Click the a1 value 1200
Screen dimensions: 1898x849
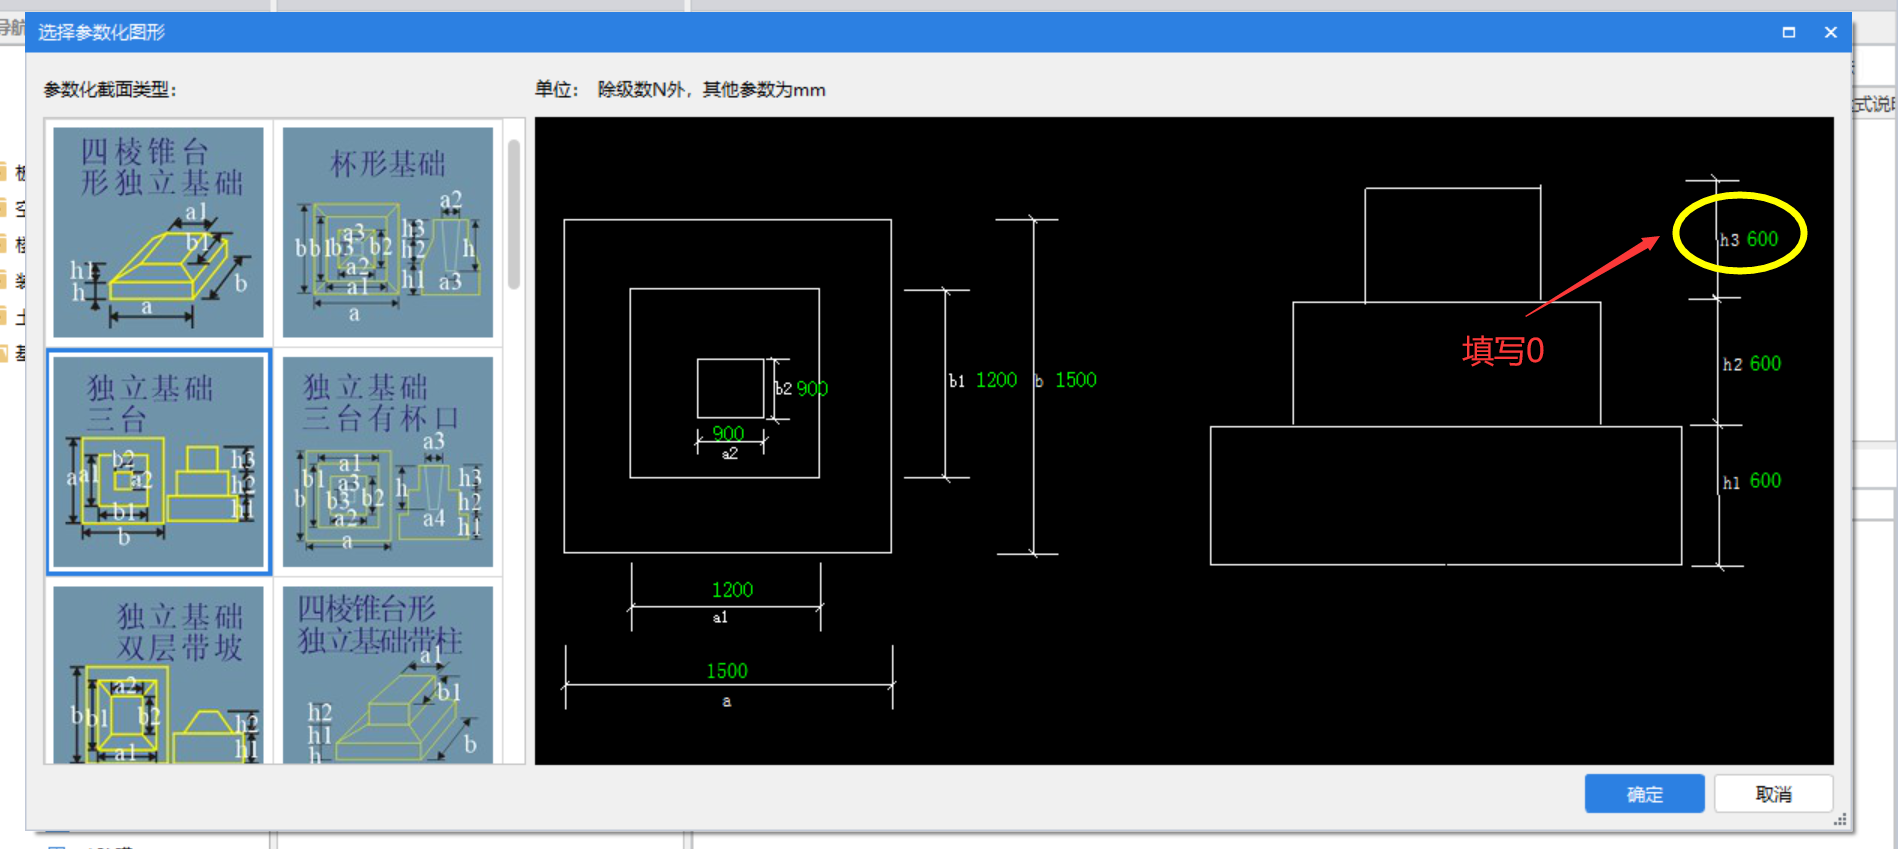[x=732, y=590]
